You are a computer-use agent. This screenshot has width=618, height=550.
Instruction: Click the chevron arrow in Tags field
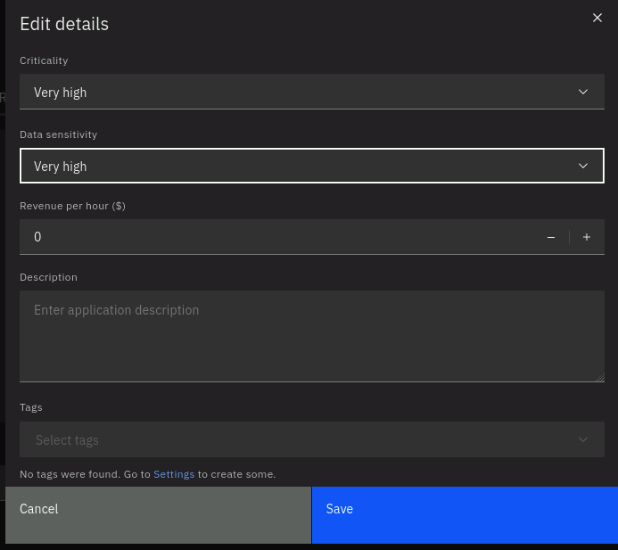(x=583, y=439)
